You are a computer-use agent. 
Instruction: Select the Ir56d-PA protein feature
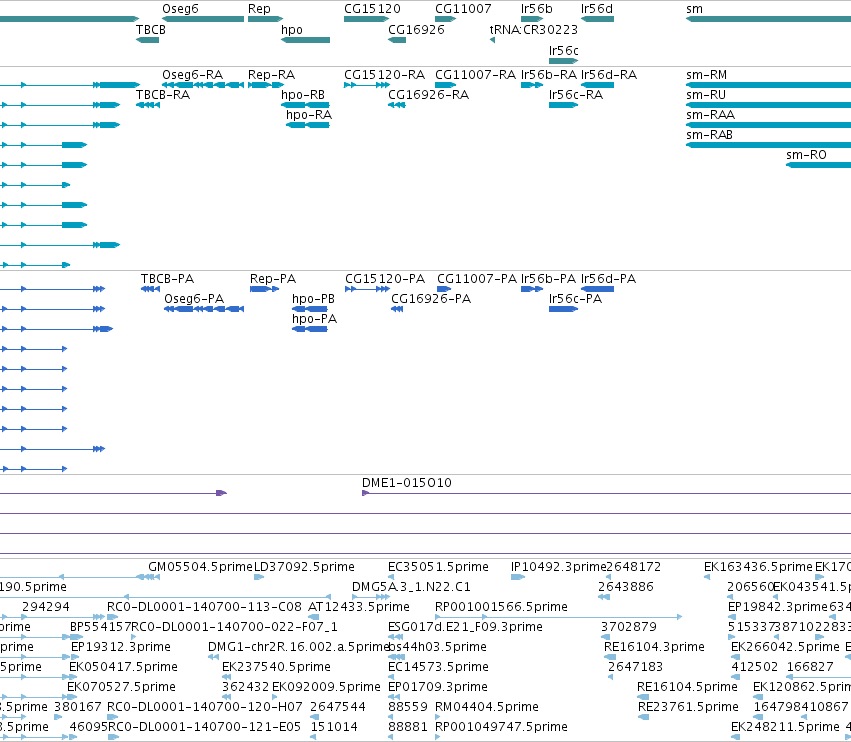click(598, 289)
